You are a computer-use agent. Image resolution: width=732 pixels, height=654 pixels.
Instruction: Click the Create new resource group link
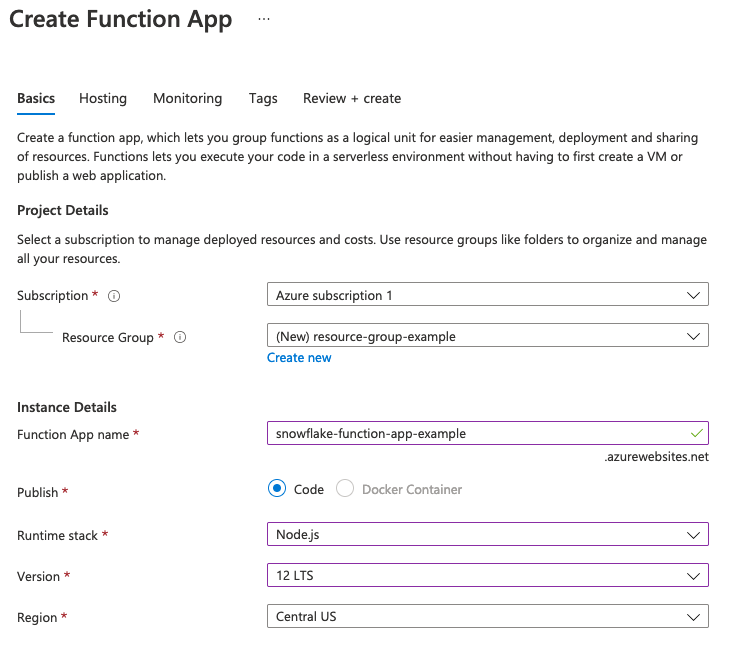[x=299, y=358]
